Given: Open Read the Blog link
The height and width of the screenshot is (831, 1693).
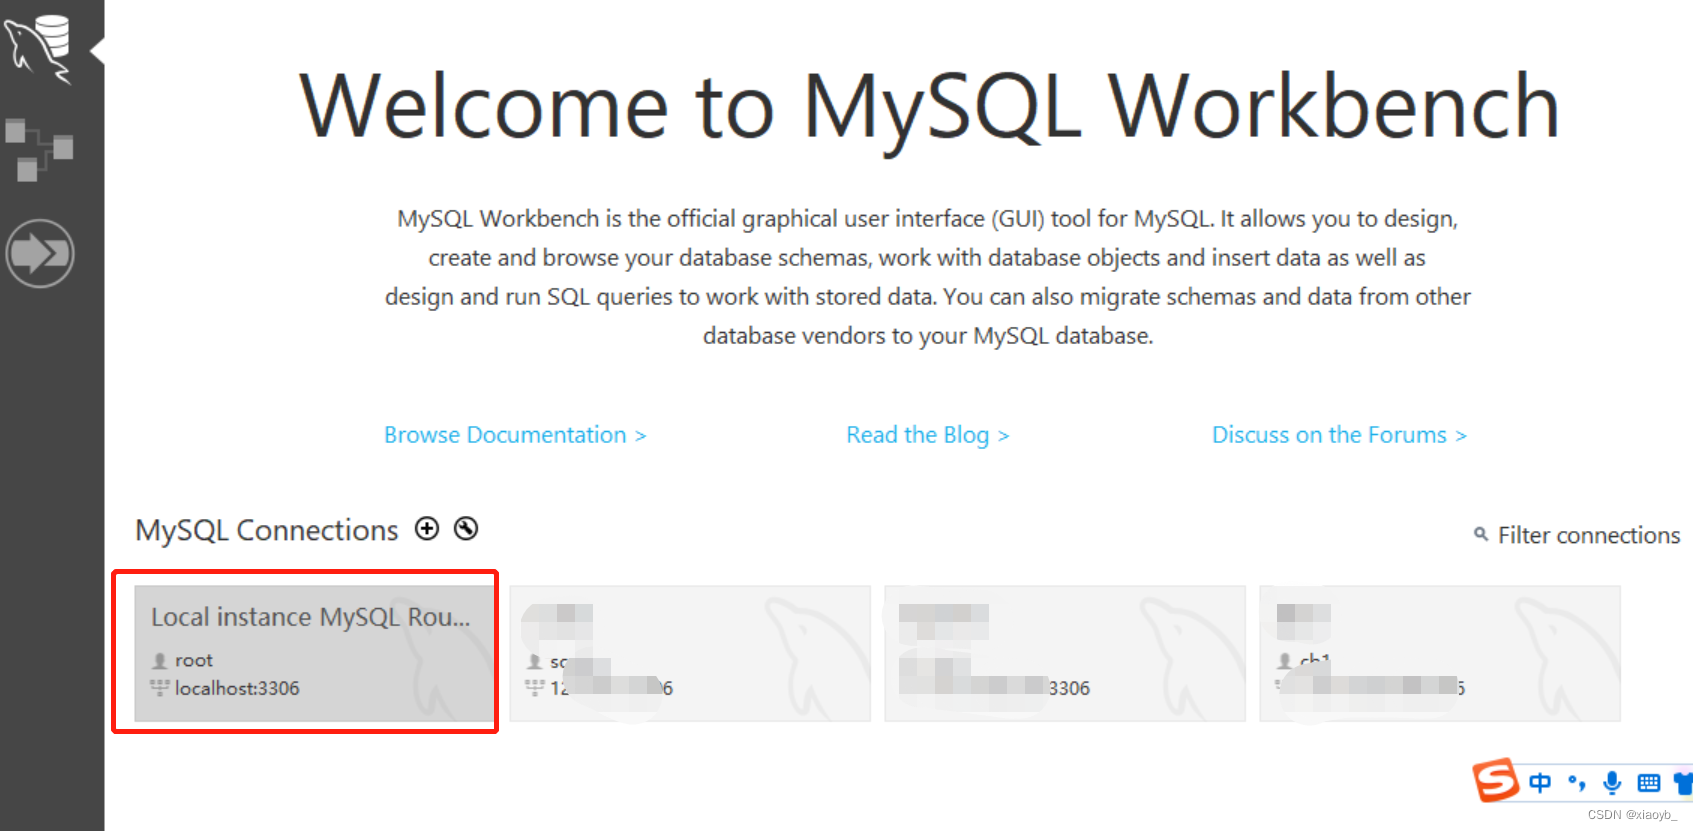Looking at the screenshot, I should 927,435.
